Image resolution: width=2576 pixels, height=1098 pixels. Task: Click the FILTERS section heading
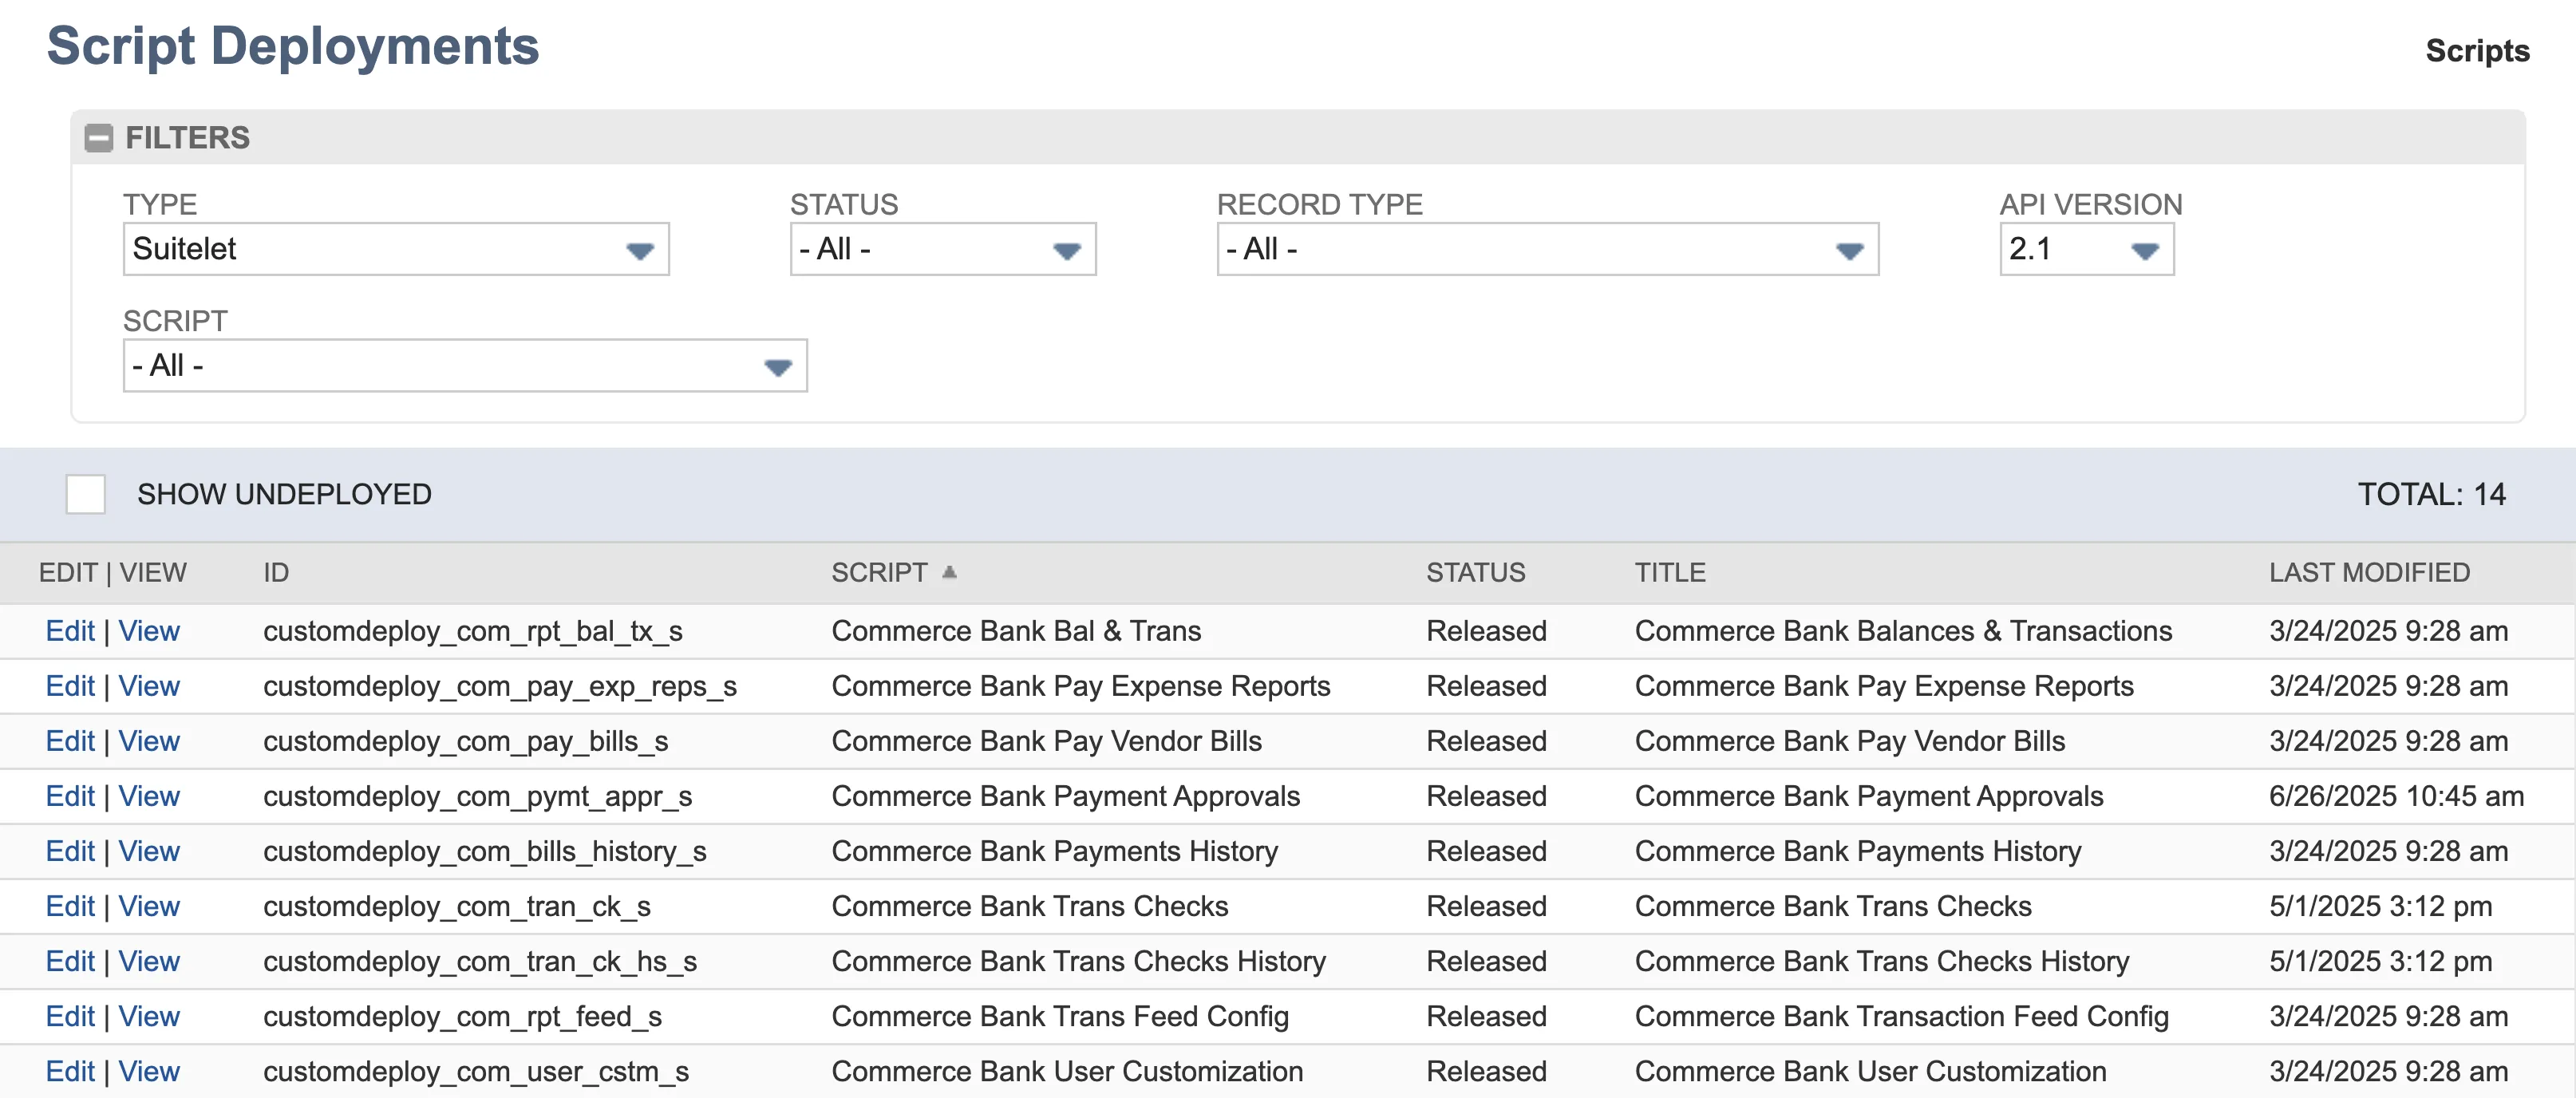coord(187,137)
